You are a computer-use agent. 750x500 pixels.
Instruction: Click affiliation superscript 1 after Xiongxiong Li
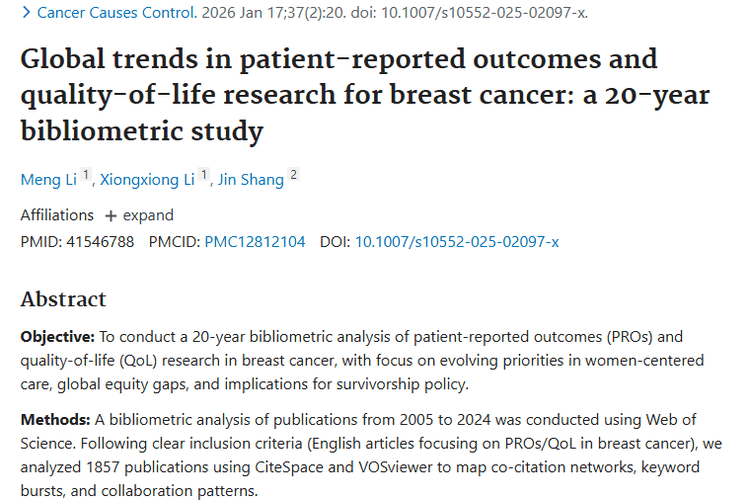pyautogui.click(x=204, y=177)
